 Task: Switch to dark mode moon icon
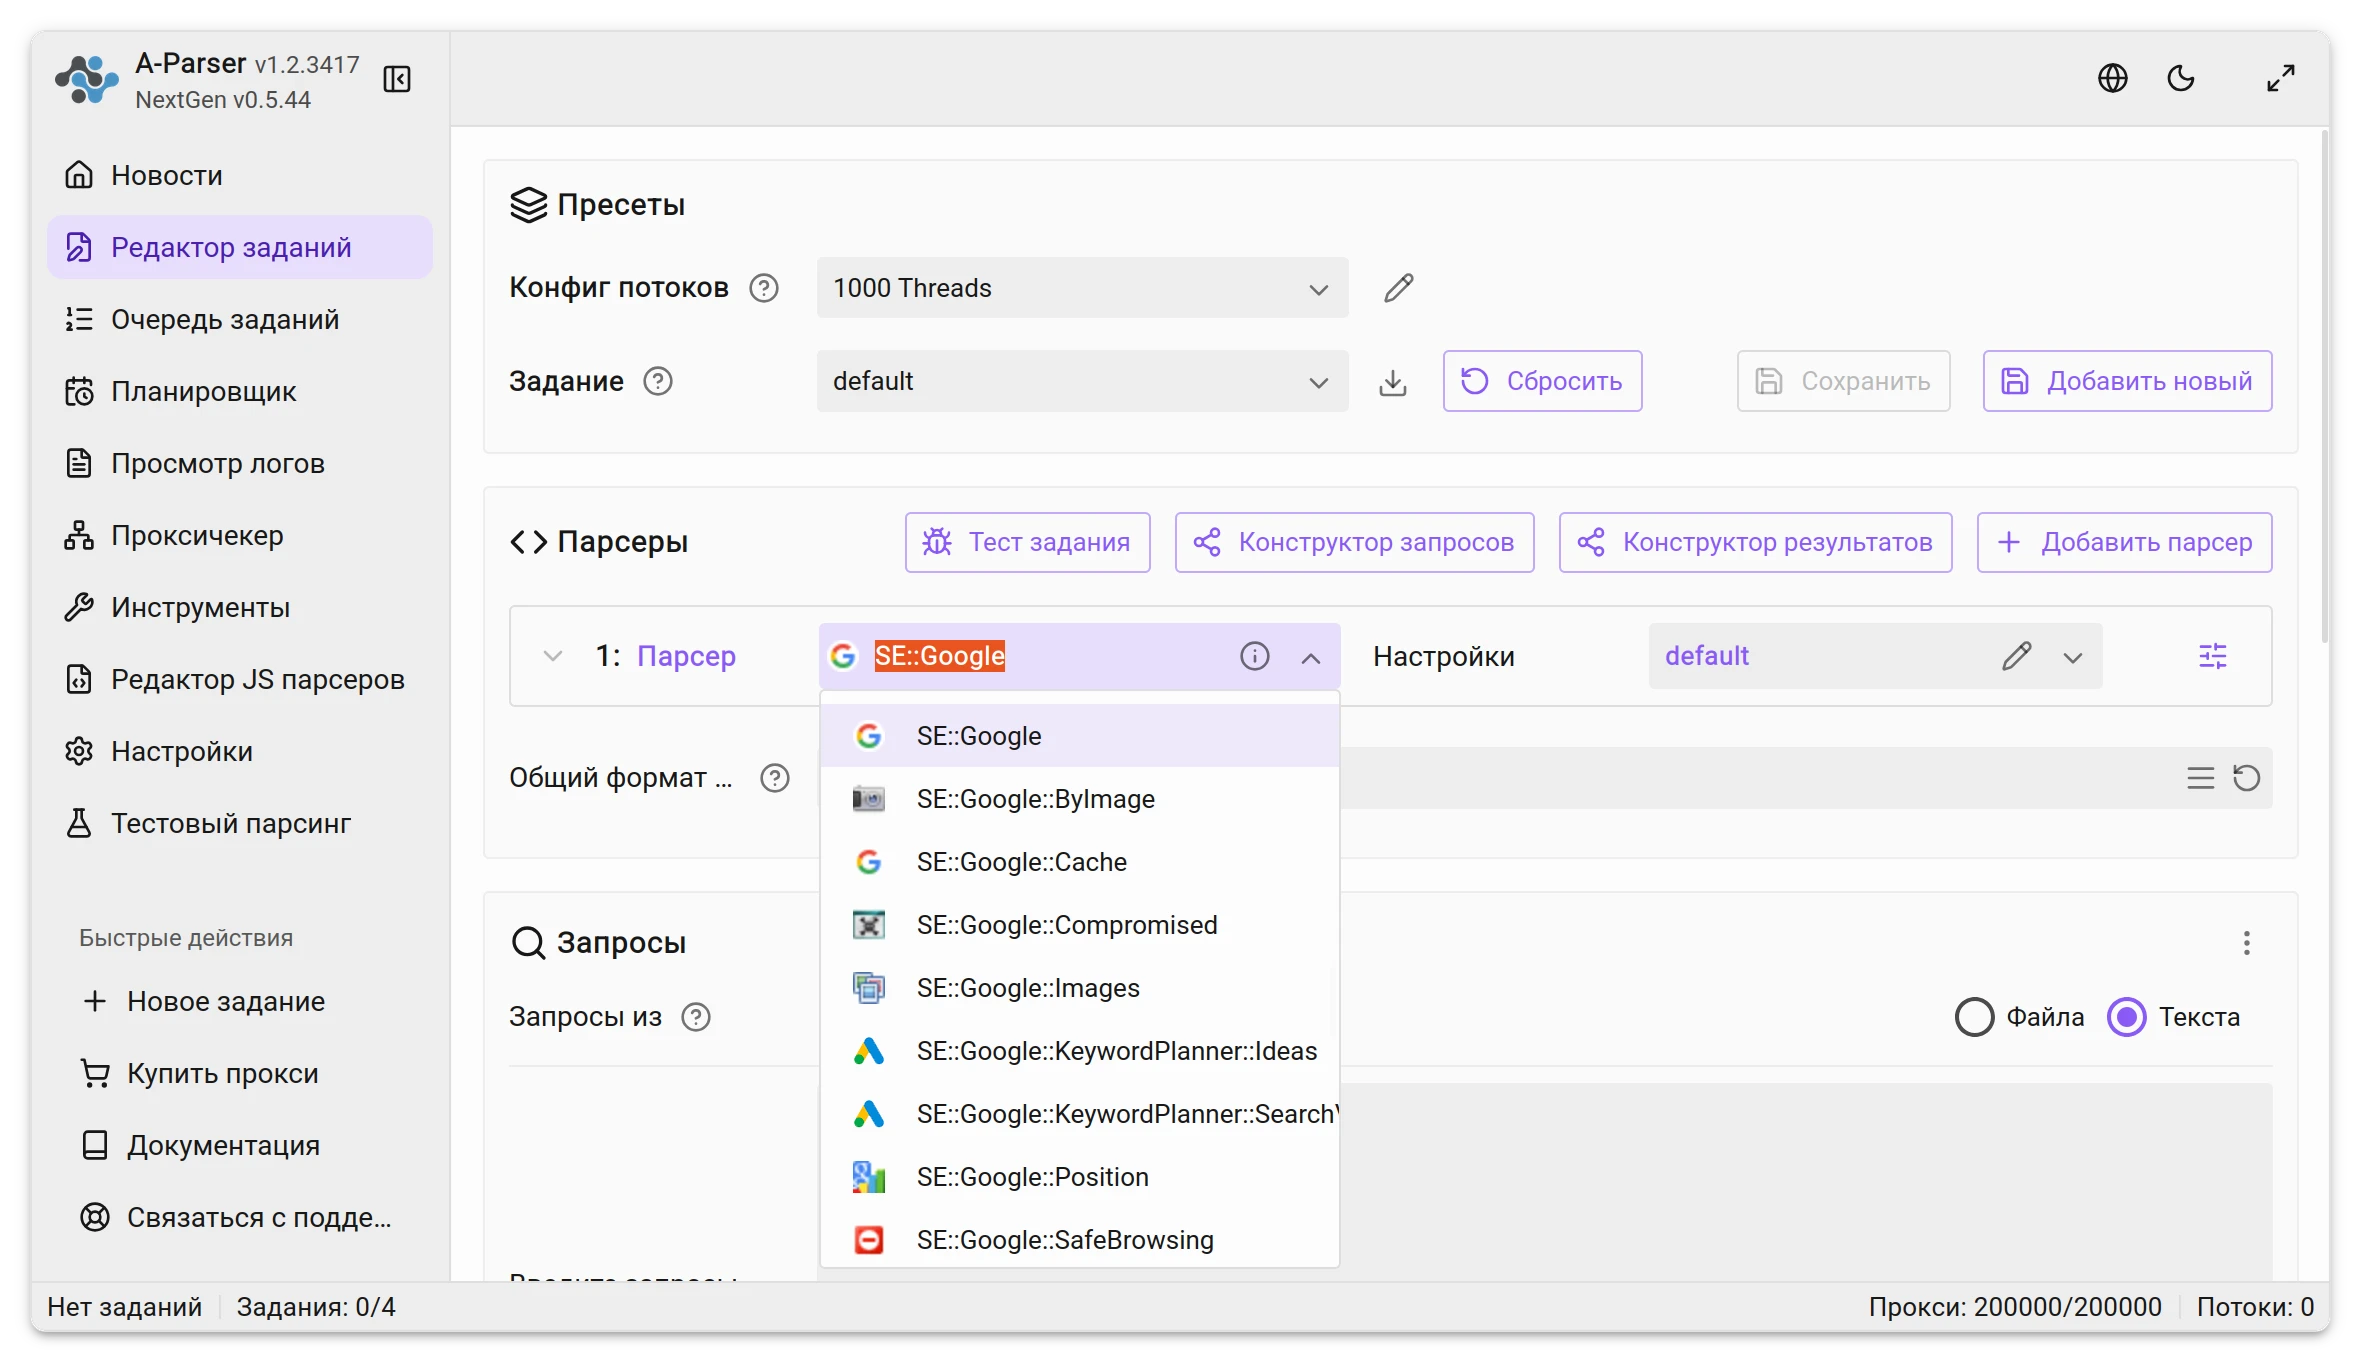pyautogui.click(x=2181, y=78)
